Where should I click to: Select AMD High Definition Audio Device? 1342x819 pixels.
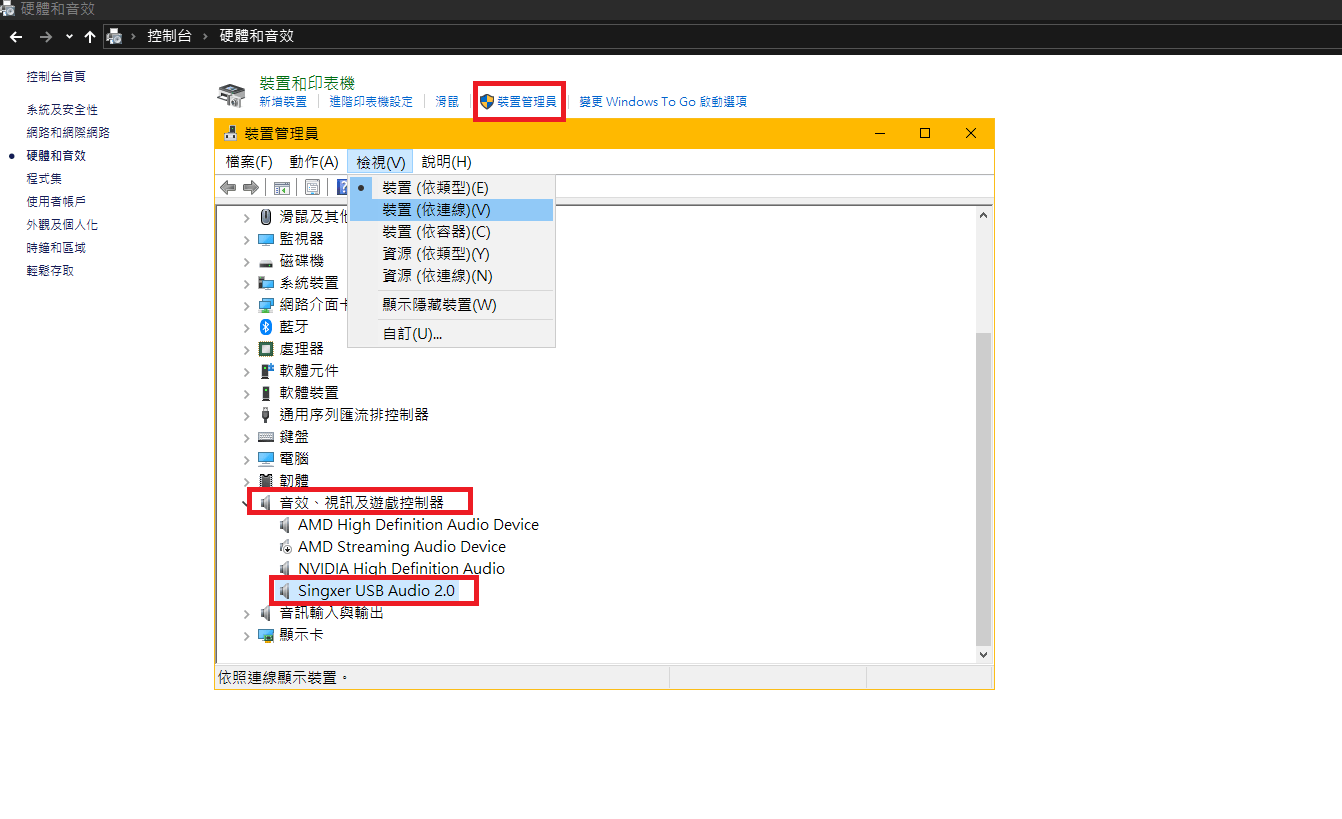pos(418,525)
